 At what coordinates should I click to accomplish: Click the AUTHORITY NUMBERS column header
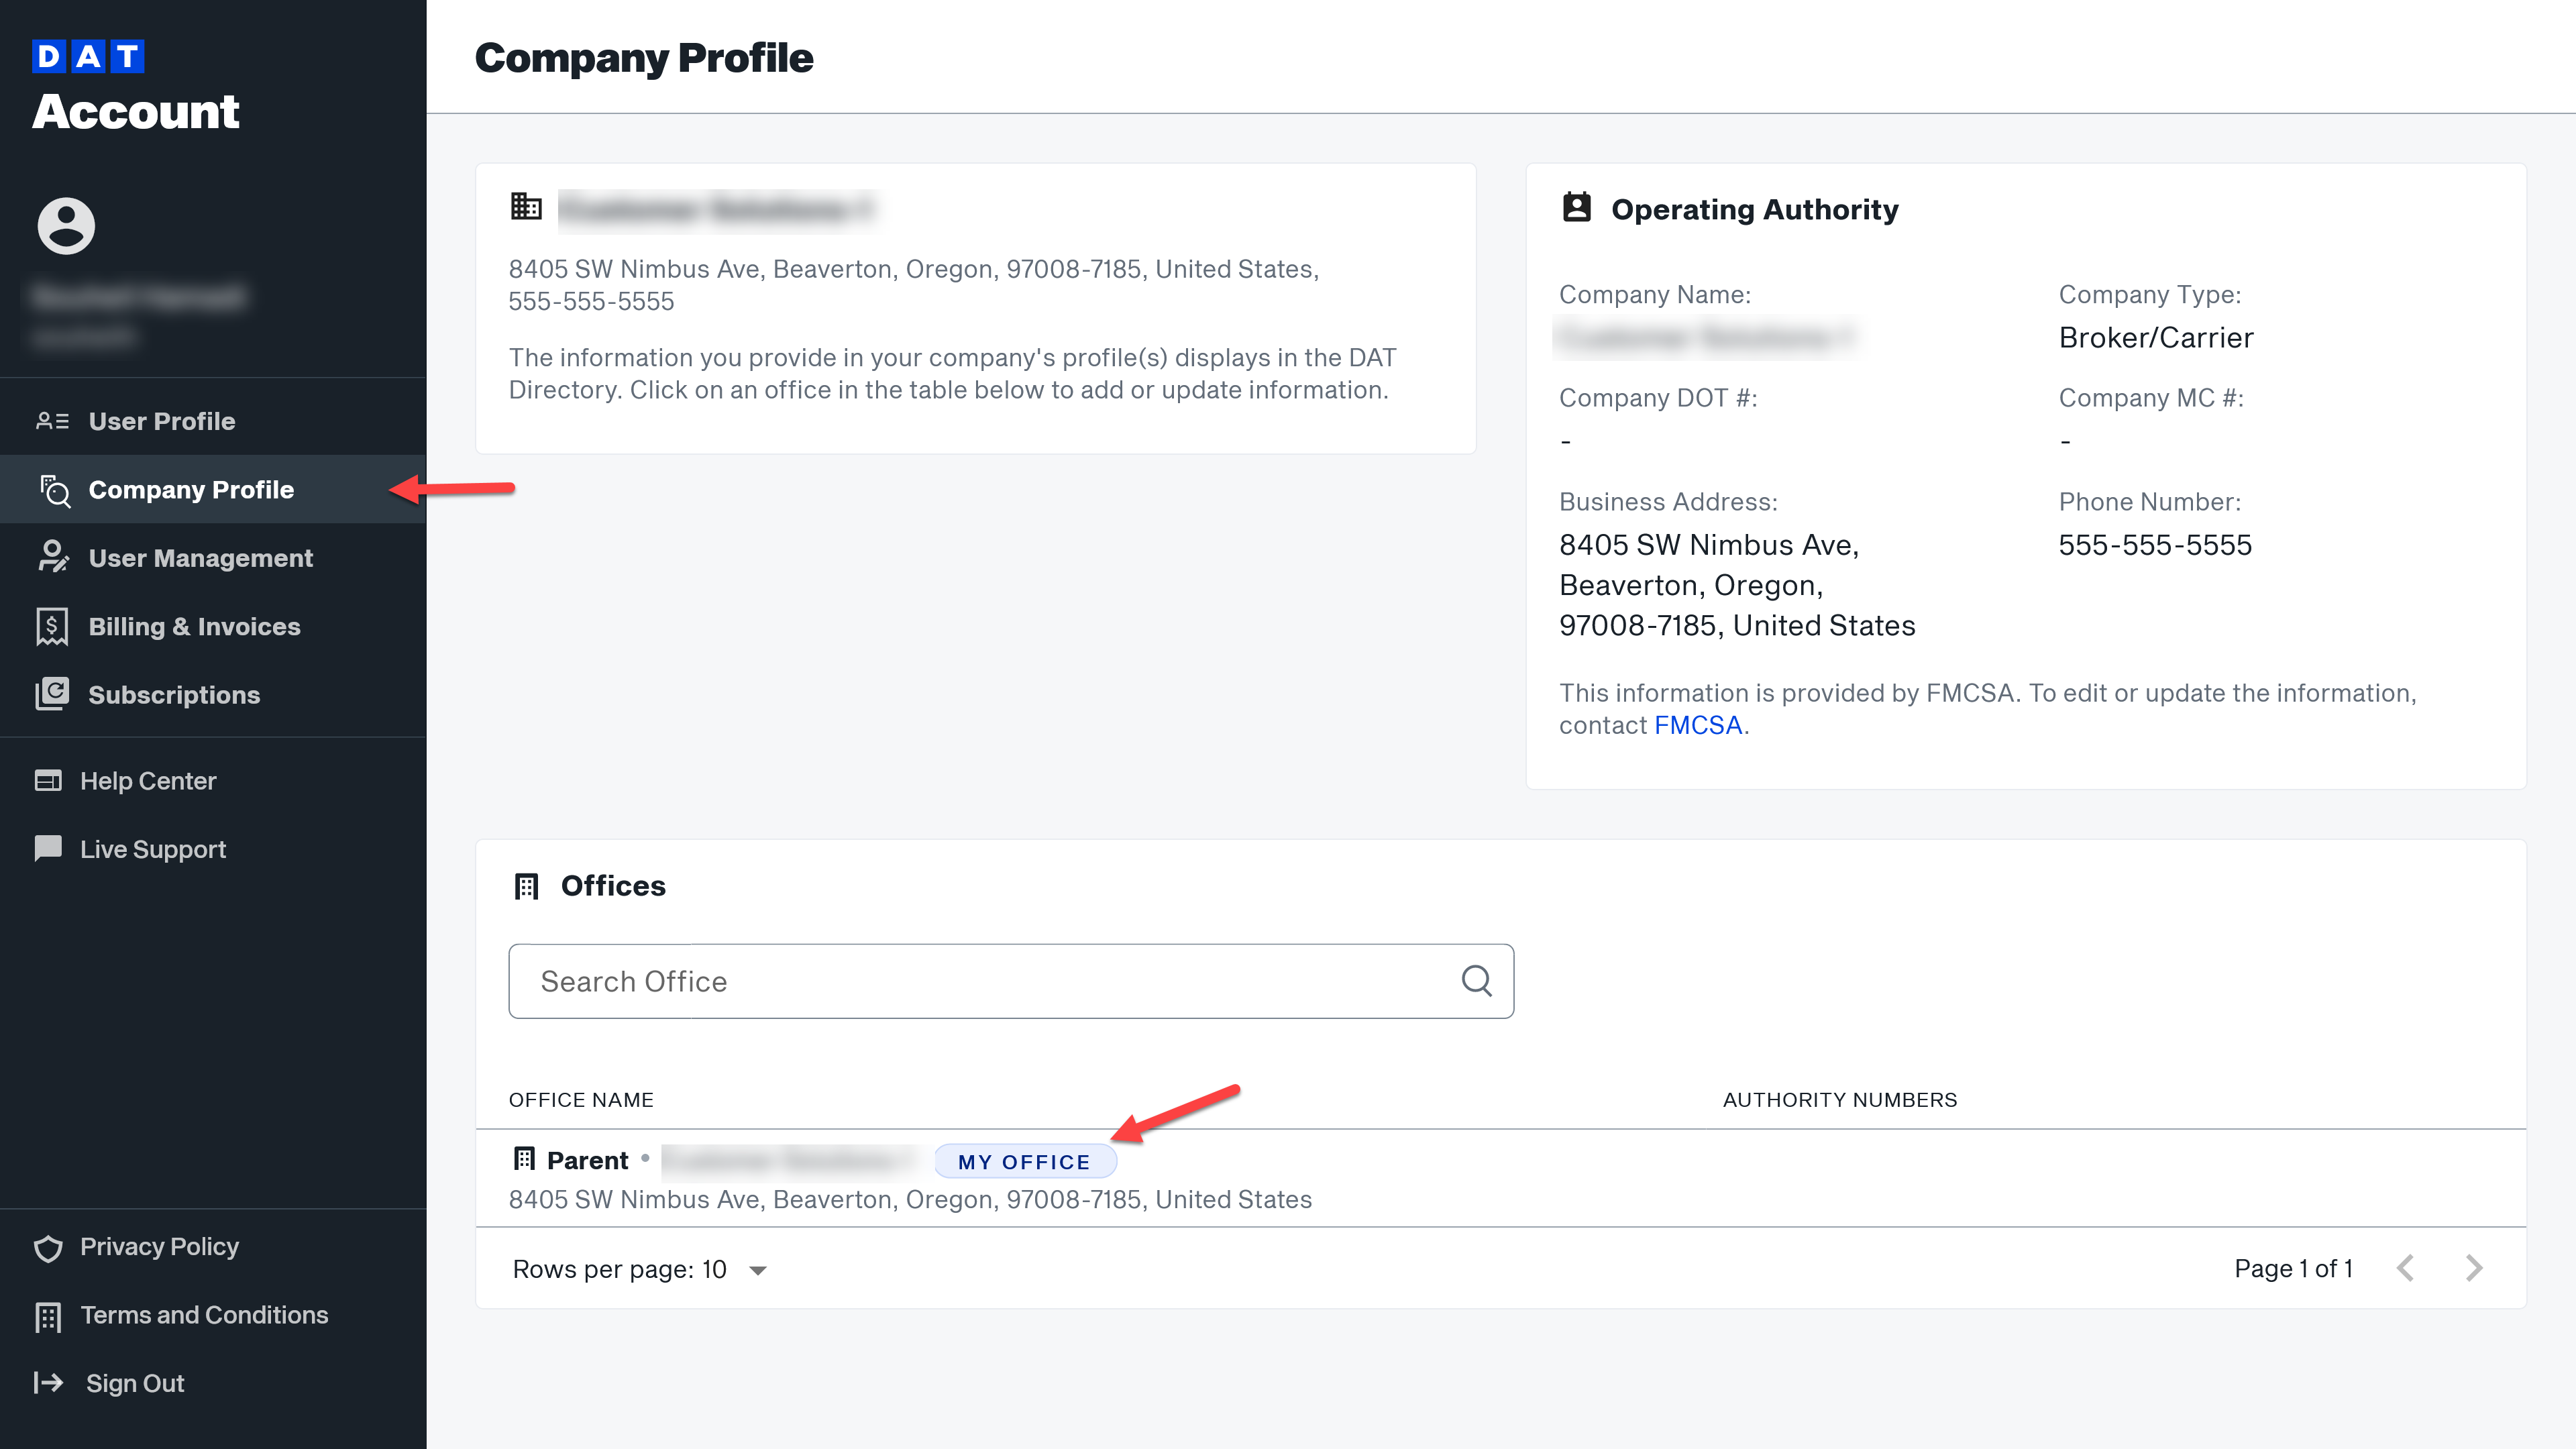tap(1840, 1100)
